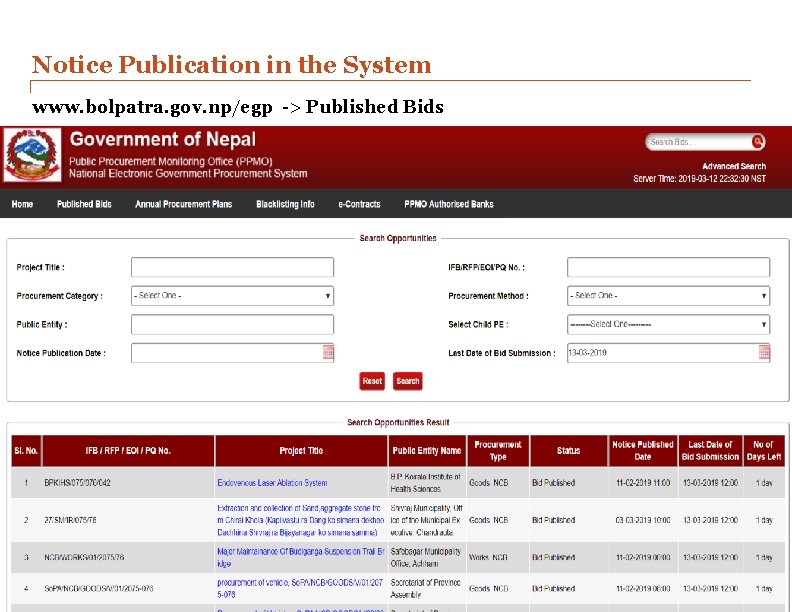Viewport: 792px width, 612px height.
Task: Click the 11-02-2019 11:00 published date cell
Action: pos(643,483)
